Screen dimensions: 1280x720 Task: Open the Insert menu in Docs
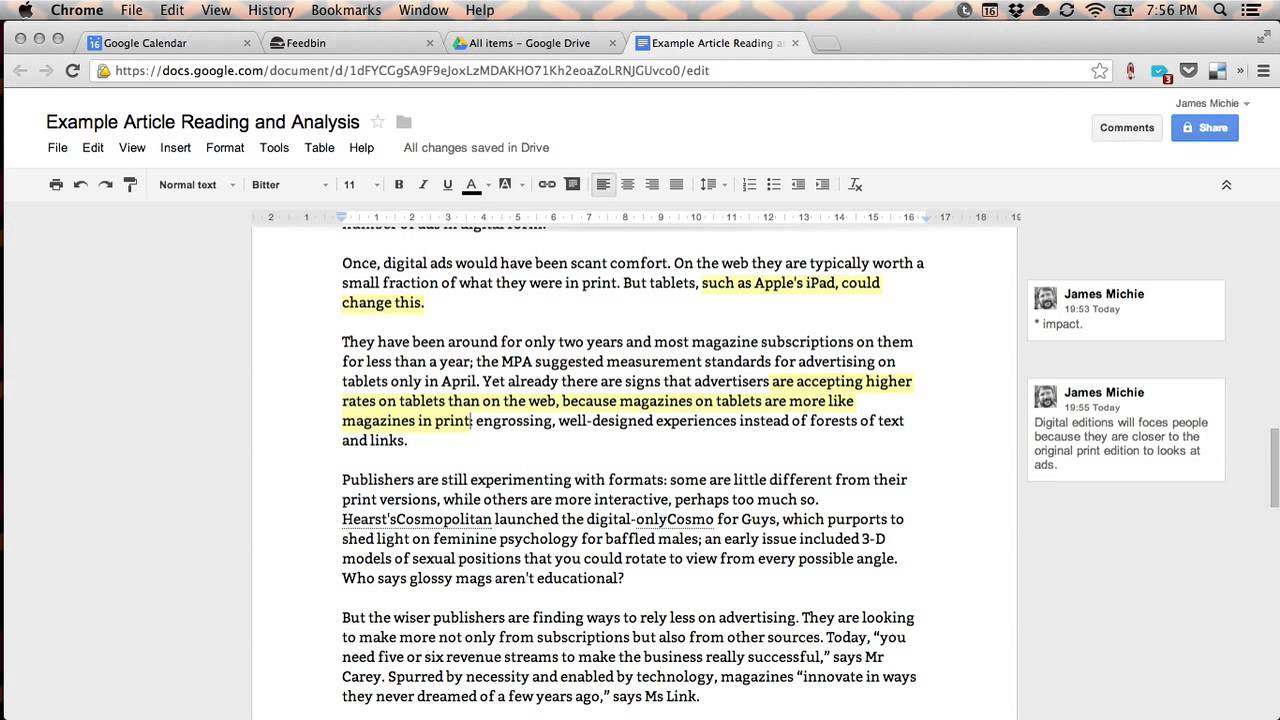175,147
